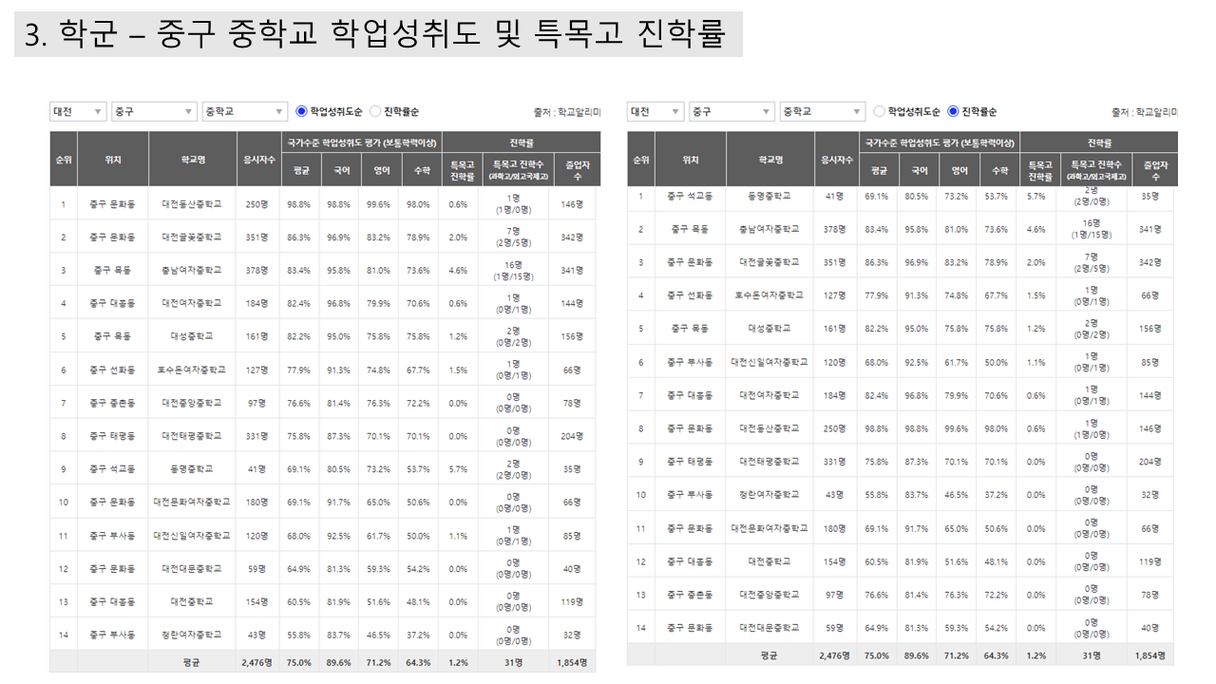Select 대전동산중학교 in rank 1 row
The height and width of the screenshot is (684, 1216).
(x=193, y=204)
